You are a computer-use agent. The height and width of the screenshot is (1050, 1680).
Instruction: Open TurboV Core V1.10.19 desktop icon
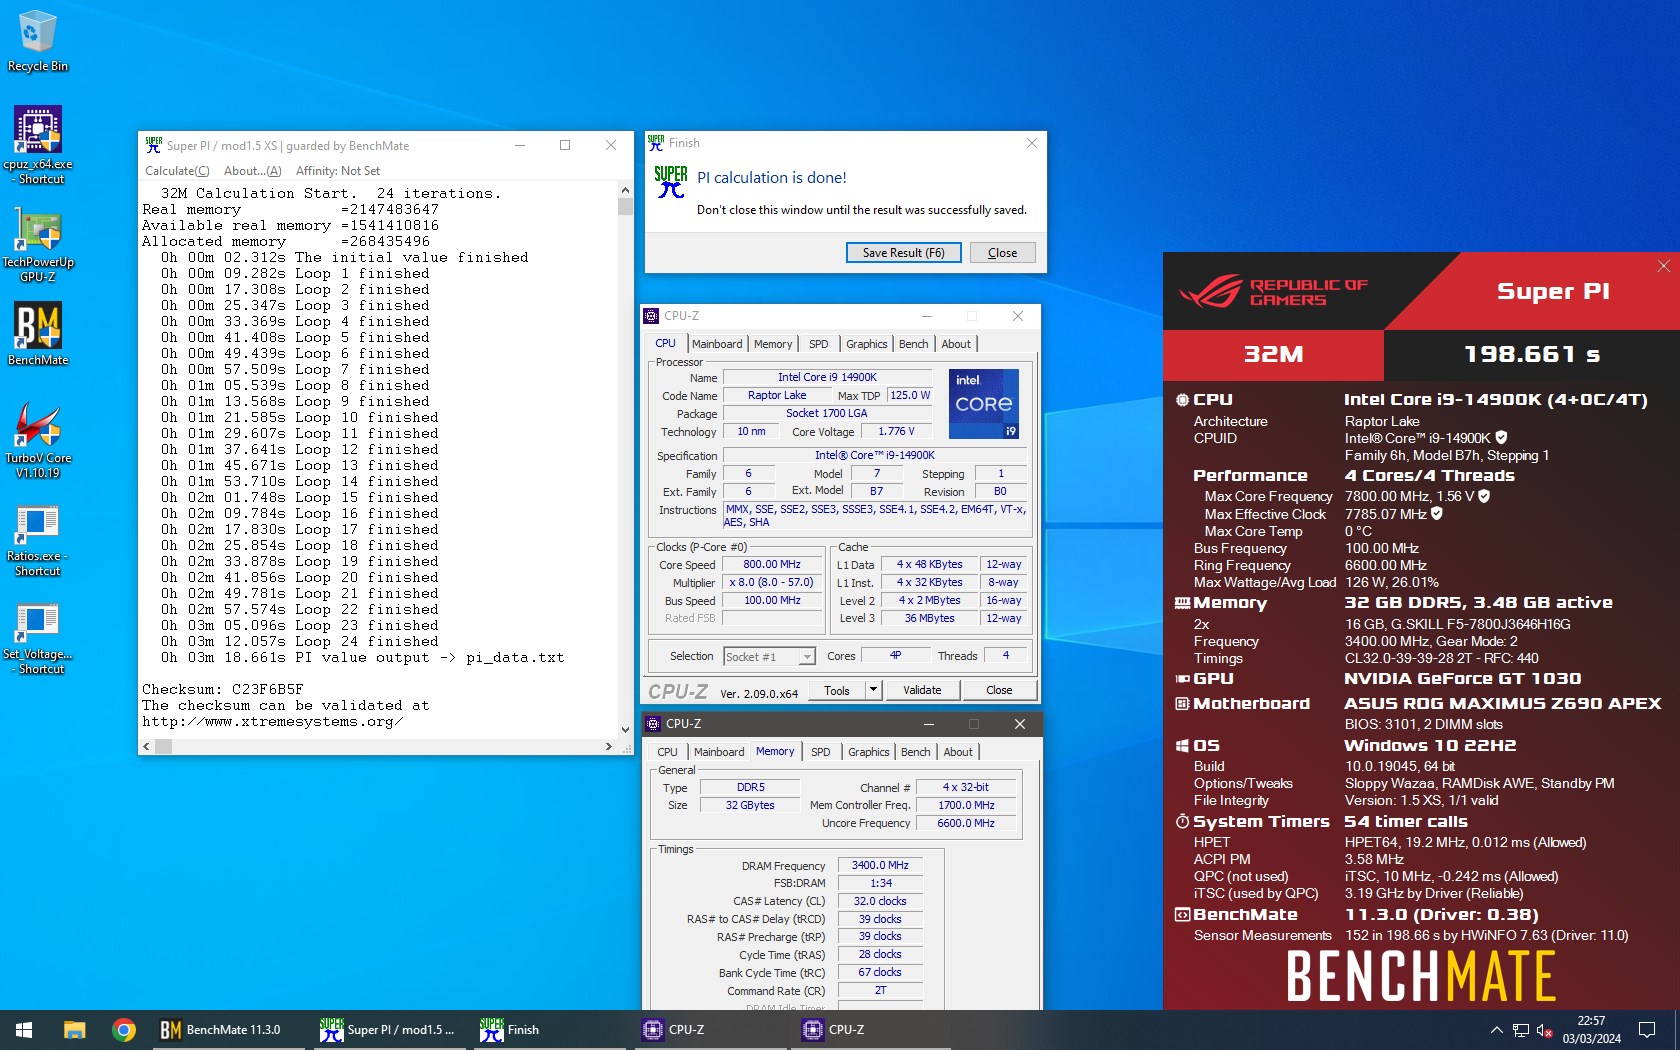pos(37,439)
